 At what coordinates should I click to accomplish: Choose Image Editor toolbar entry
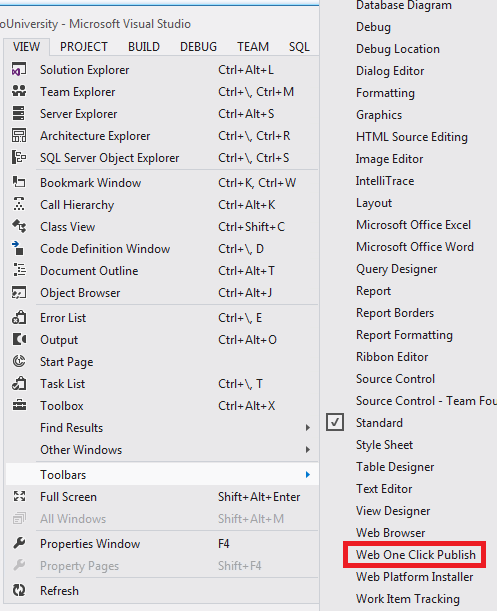(x=389, y=159)
